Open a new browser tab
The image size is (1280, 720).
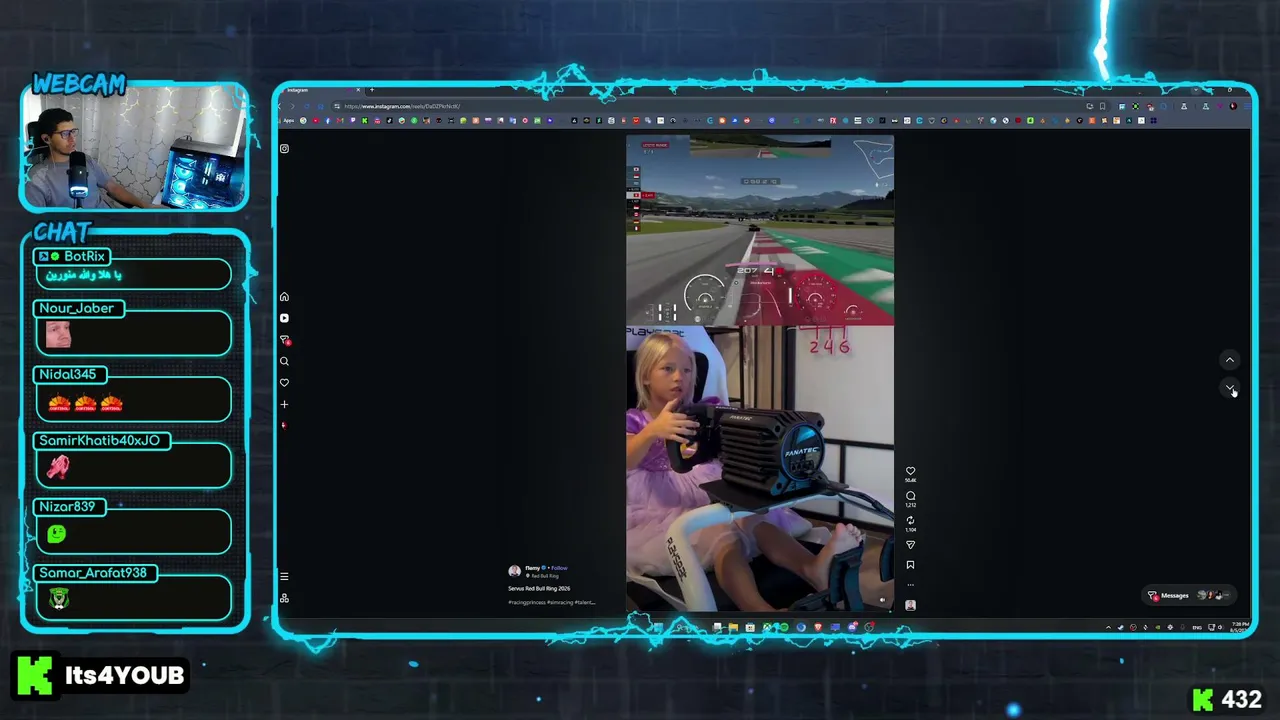click(372, 90)
